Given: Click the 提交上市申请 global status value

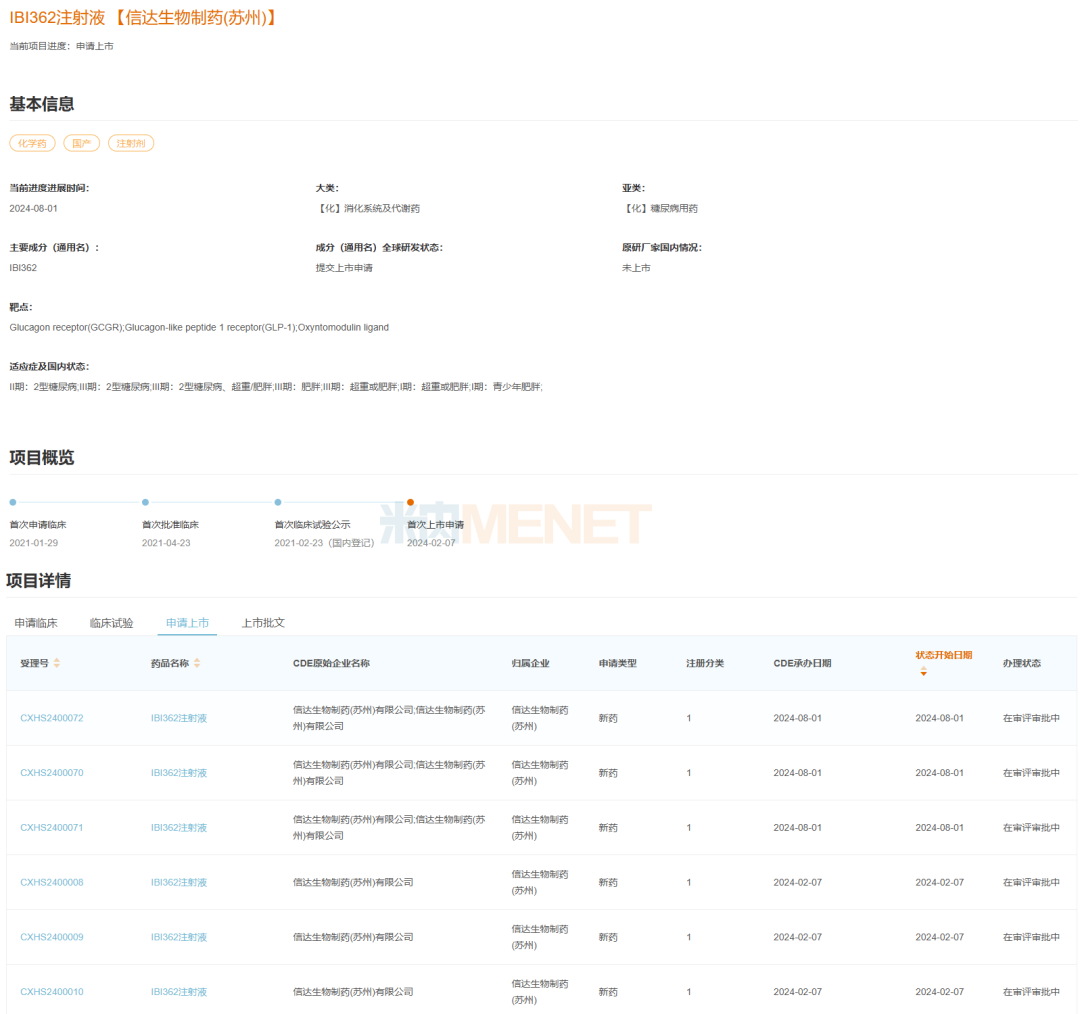Looking at the screenshot, I should pyautogui.click(x=344, y=268).
